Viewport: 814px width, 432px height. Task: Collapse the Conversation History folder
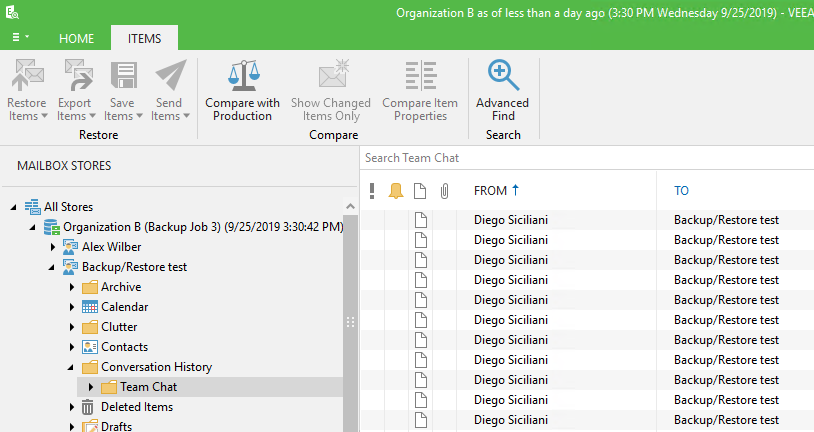71,368
